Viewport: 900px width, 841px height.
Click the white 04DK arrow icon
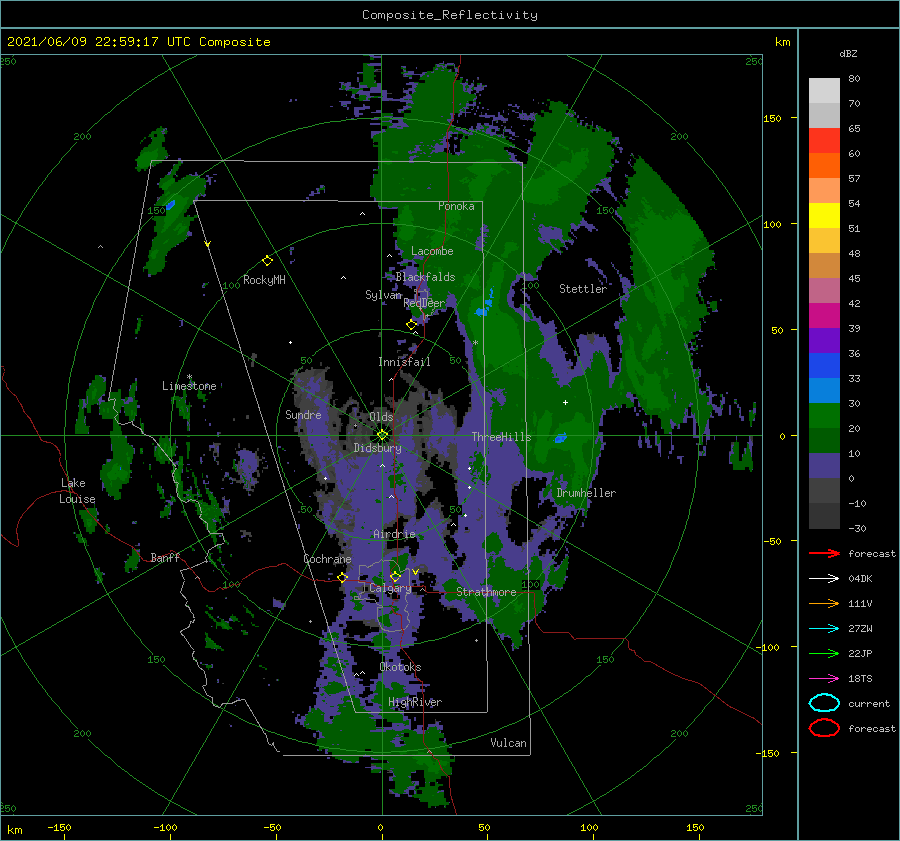[824, 578]
